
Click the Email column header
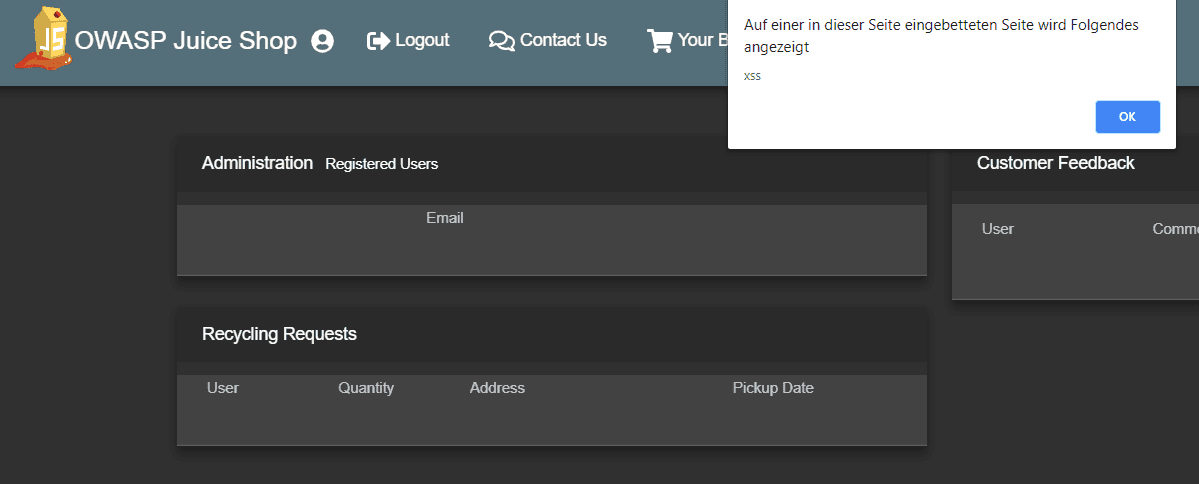click(445, 218)
